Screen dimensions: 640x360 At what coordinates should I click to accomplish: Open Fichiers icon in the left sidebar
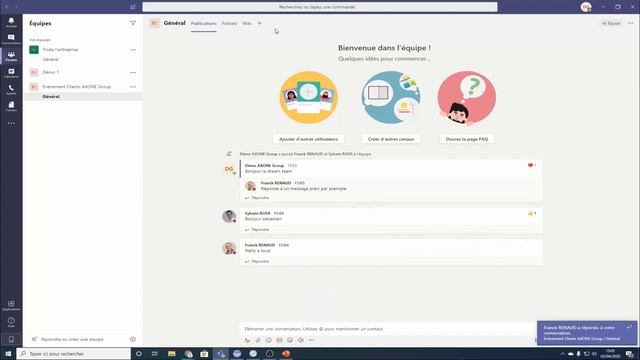click(x=11, y=107)
